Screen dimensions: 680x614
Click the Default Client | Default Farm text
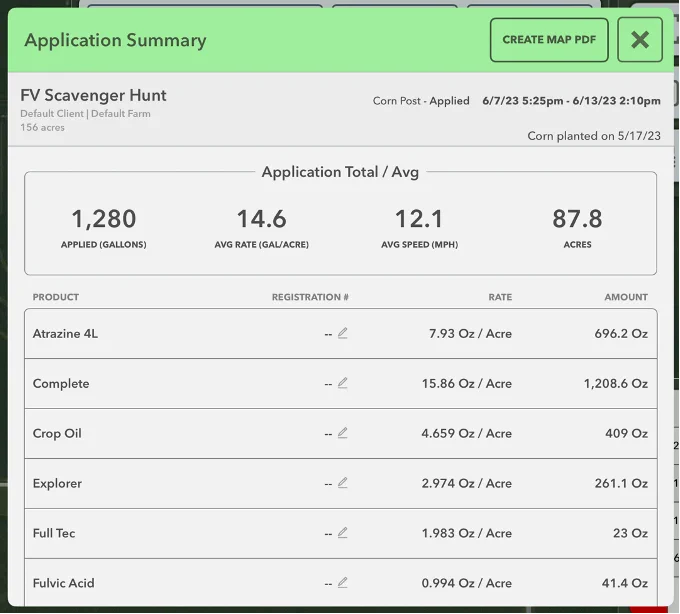click(85, 114)
